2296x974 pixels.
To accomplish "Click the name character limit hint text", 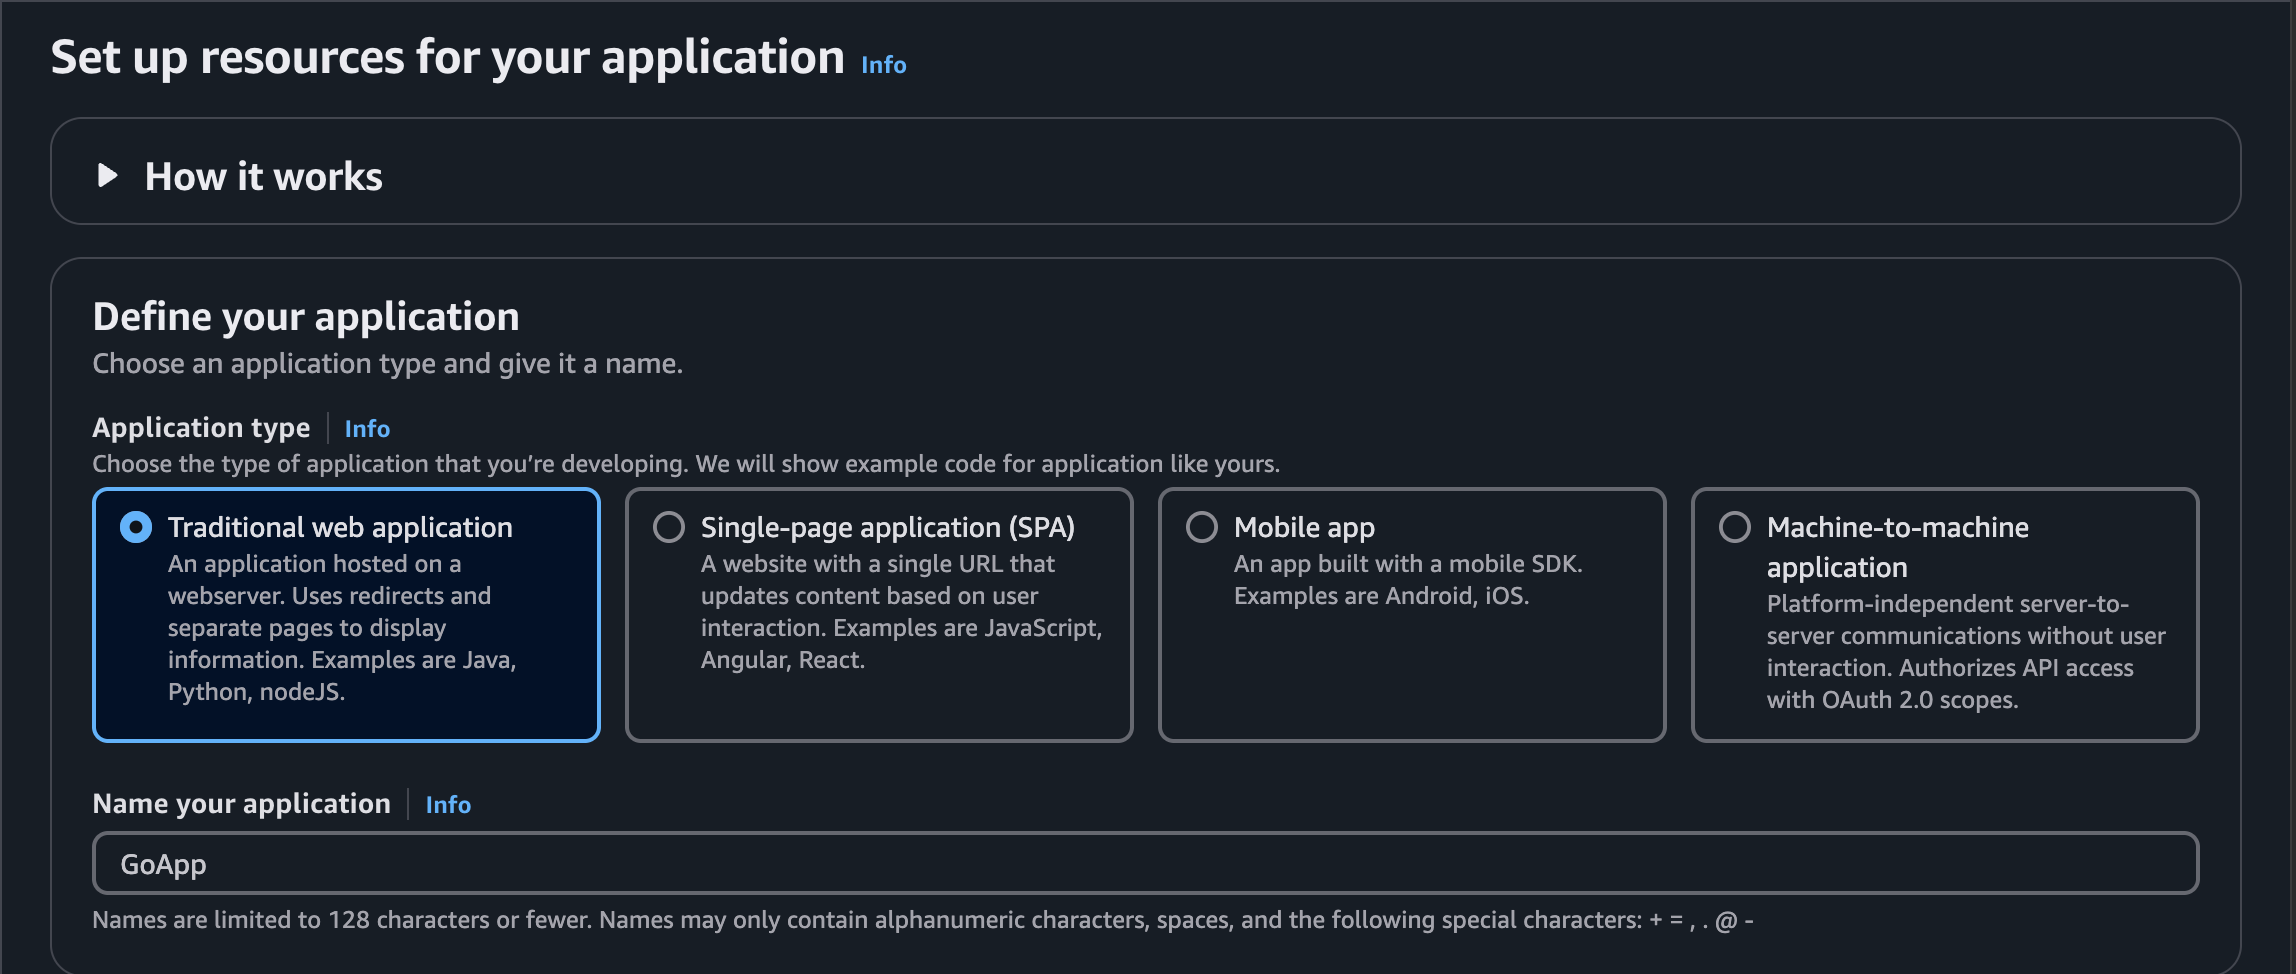I will [x=922, y=920].
